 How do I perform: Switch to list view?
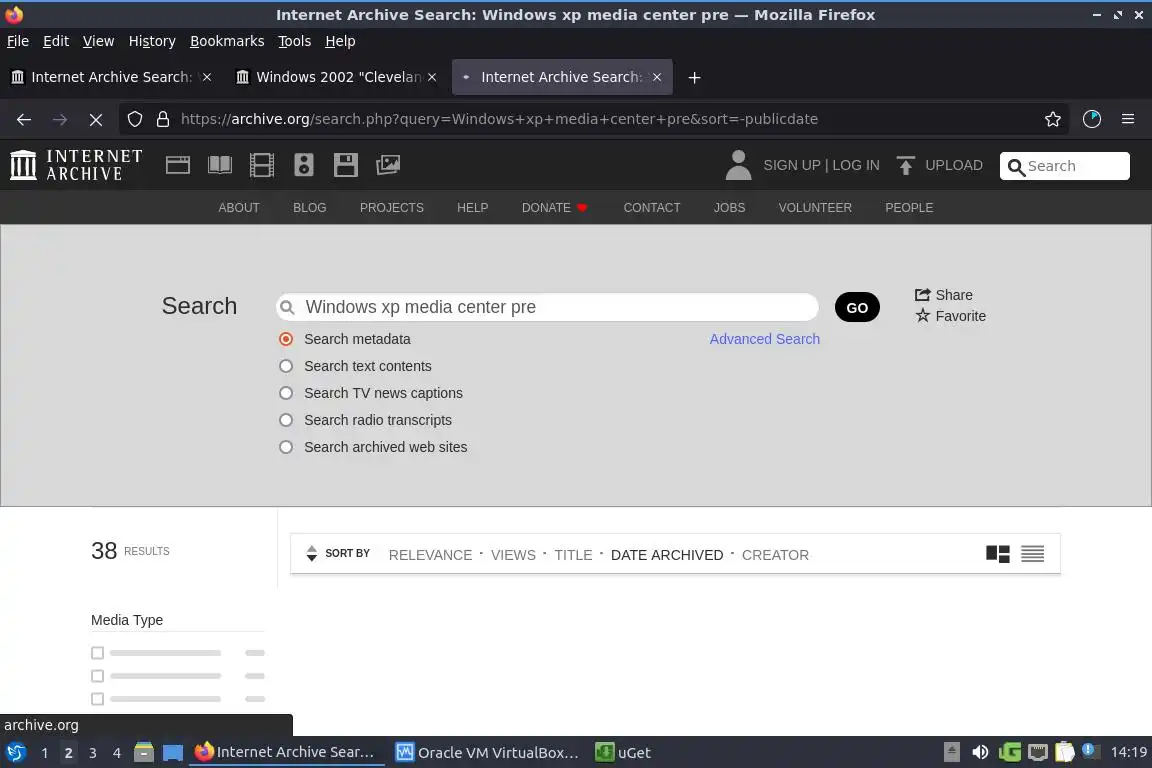click(x=1032, y=554)
